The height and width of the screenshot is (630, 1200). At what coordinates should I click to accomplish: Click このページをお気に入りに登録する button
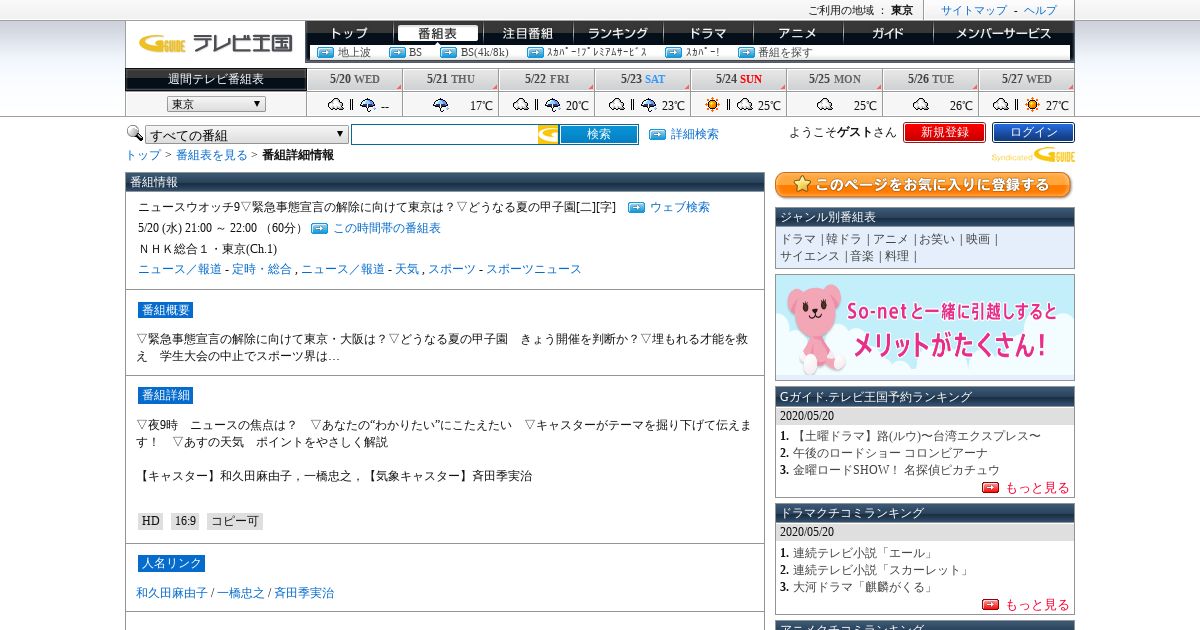tap(923, 185)
